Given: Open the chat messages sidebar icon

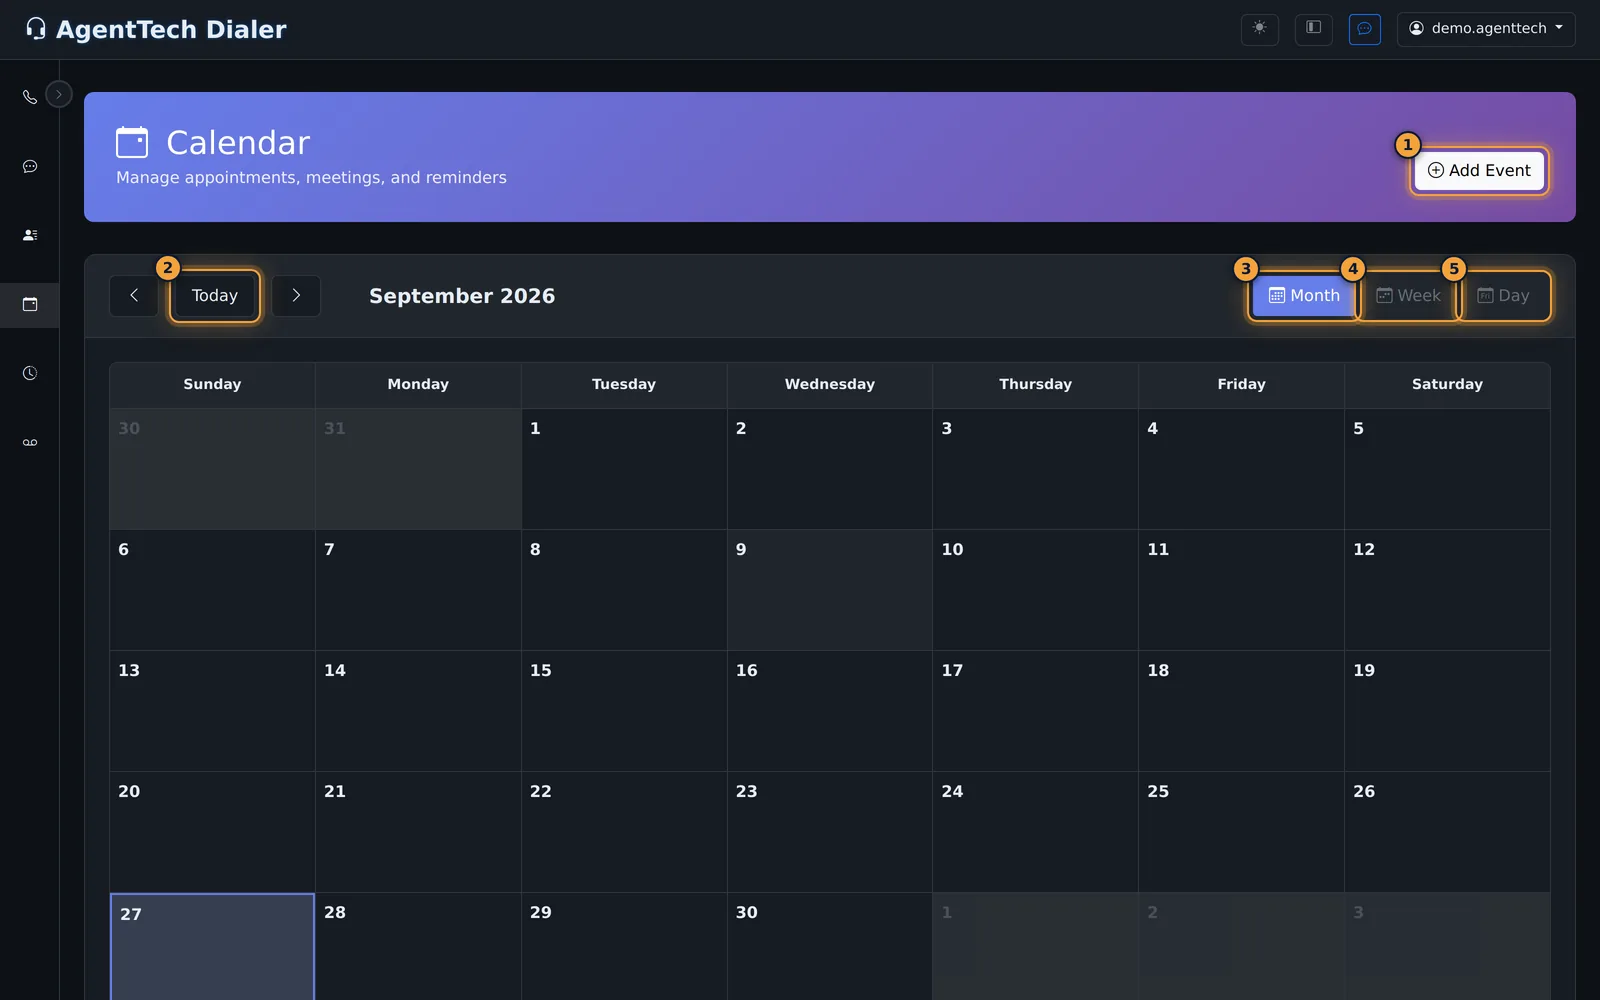Looking at the screenshot, I should [30, 166].
